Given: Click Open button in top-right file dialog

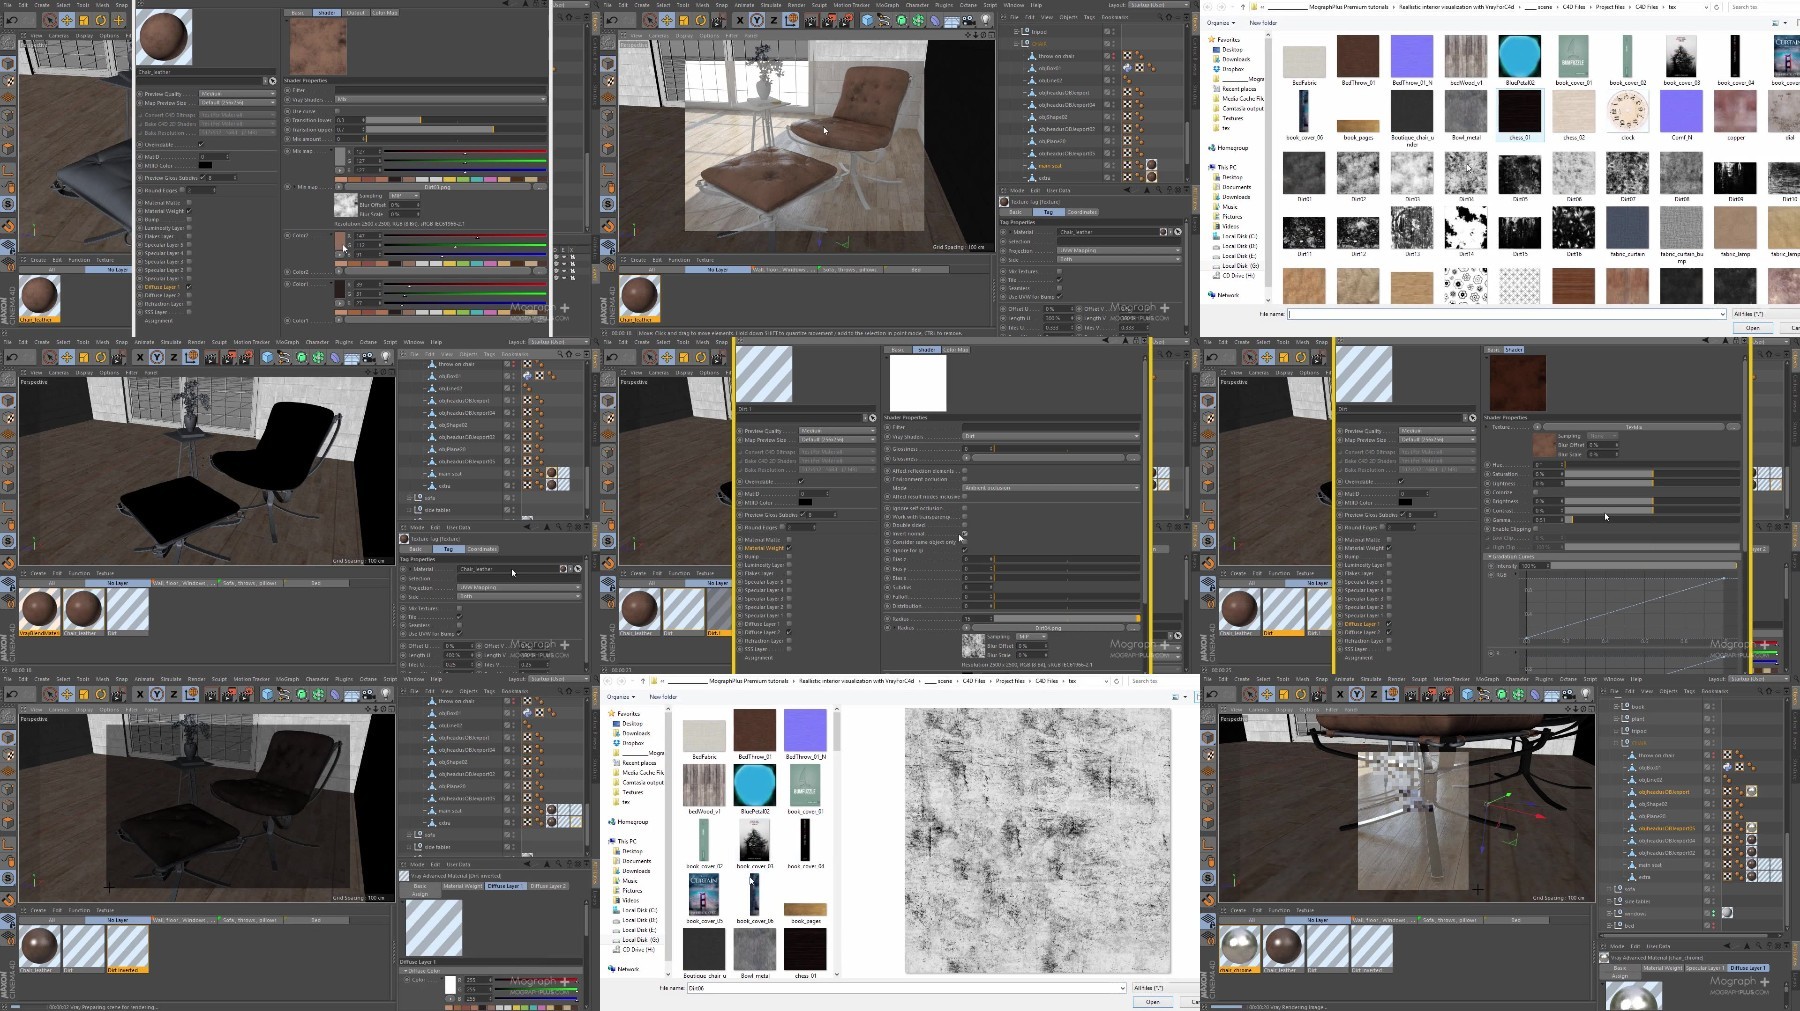Looking at the screenshot, I should coord(1753,328).
